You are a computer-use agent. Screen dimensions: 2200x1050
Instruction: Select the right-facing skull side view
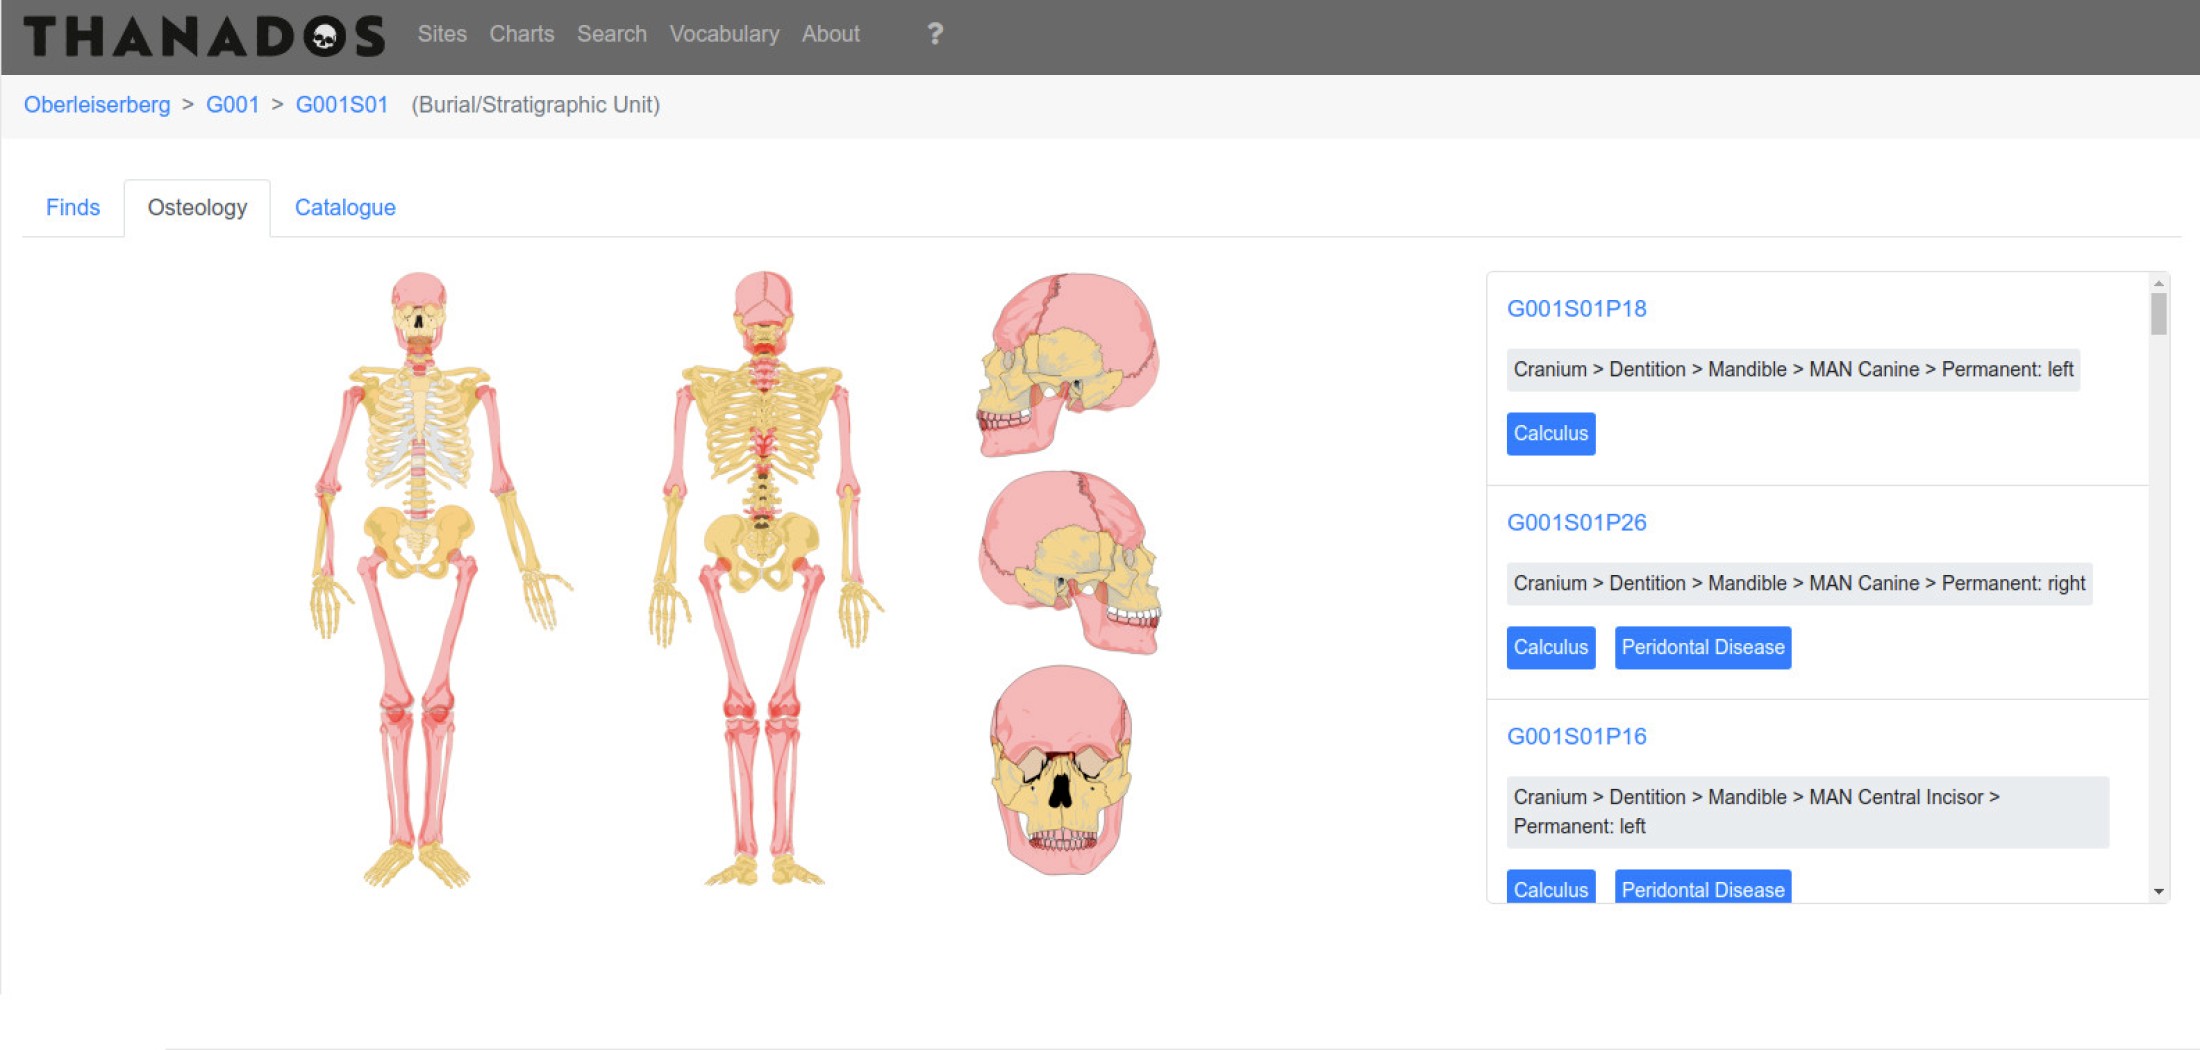(x=1070, y=562)
